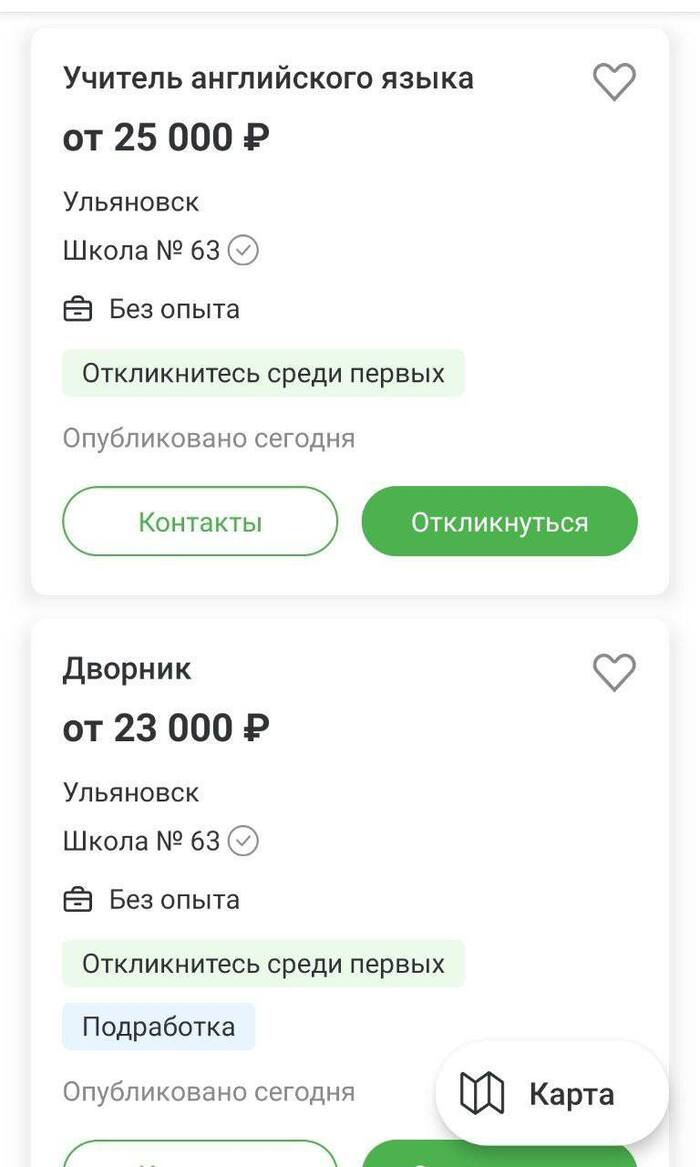Tap the briefcase experience icon on the Дворник card
Screen dimensions: 700x1167
[80, 900]
